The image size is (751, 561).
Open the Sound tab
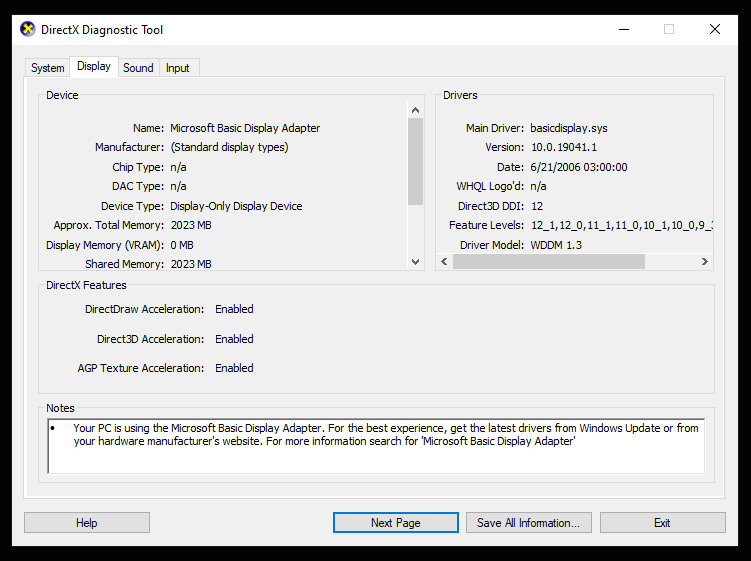point(138,68)
